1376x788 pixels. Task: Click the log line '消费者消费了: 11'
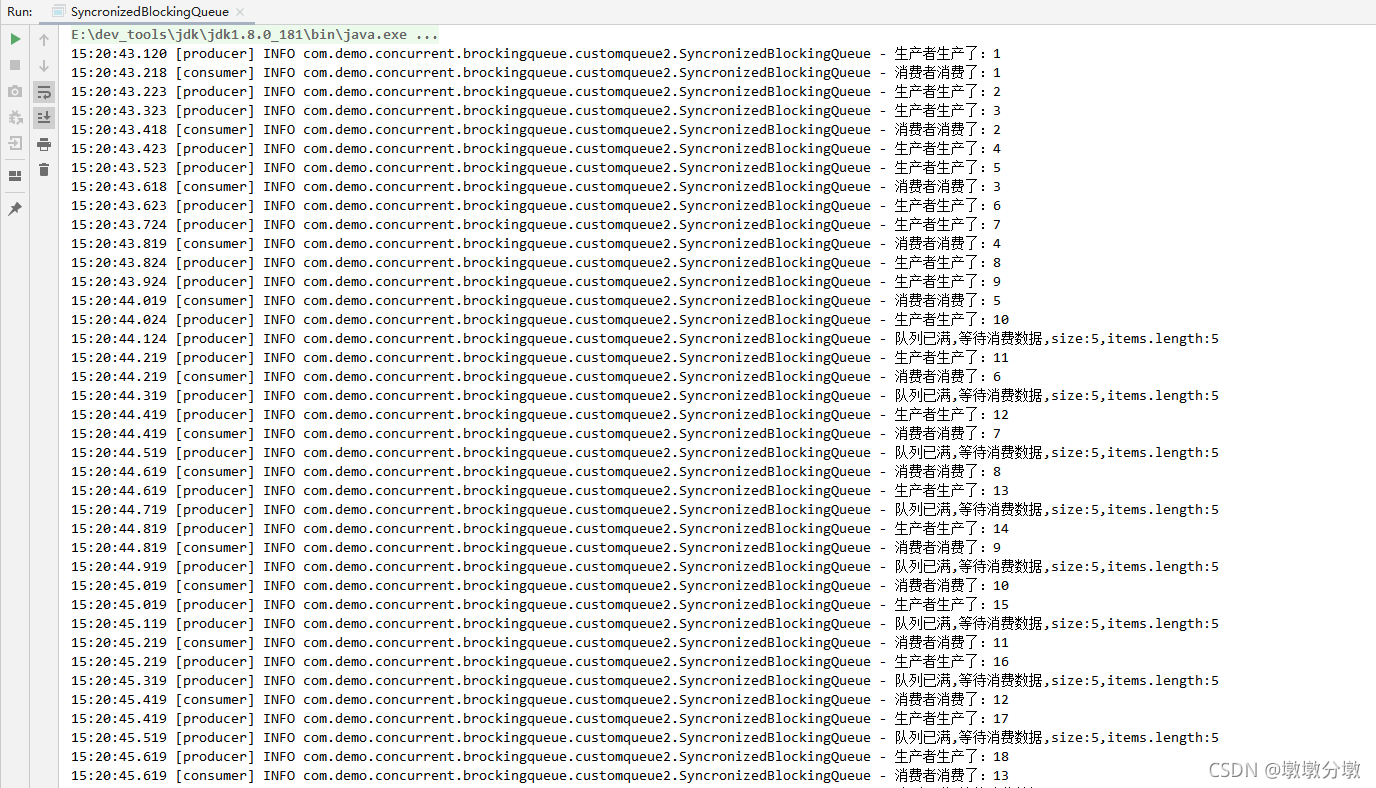click(540, 643)
